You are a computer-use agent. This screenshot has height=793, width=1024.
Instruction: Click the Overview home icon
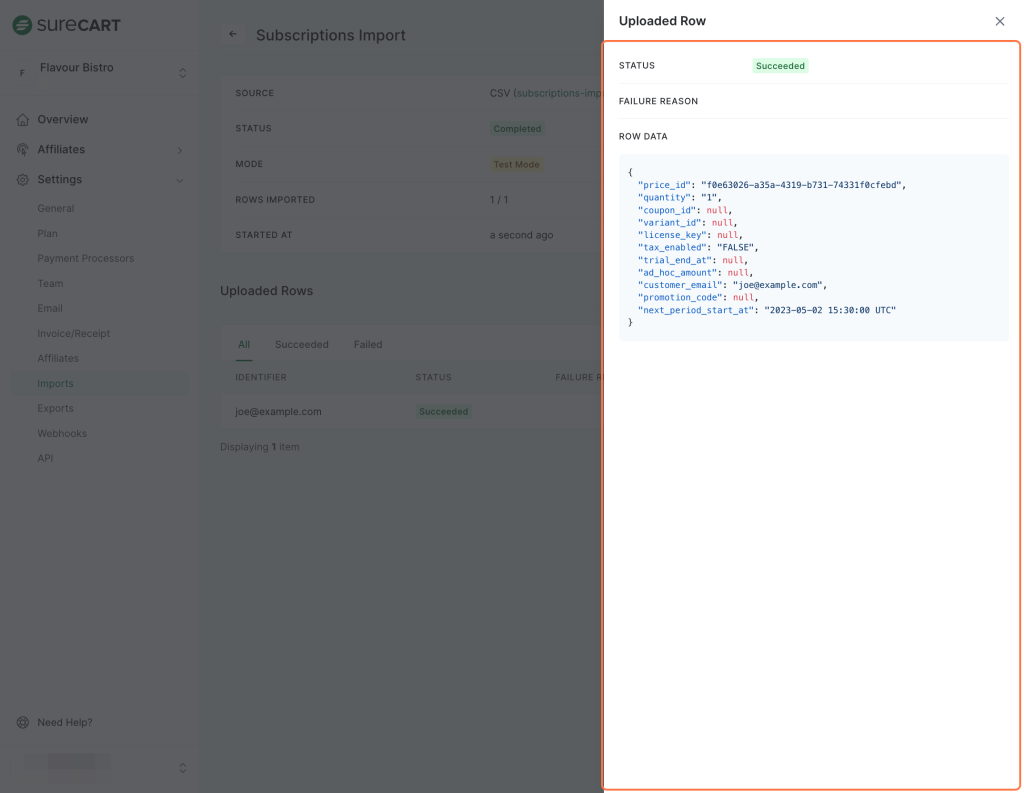point(23,120)
